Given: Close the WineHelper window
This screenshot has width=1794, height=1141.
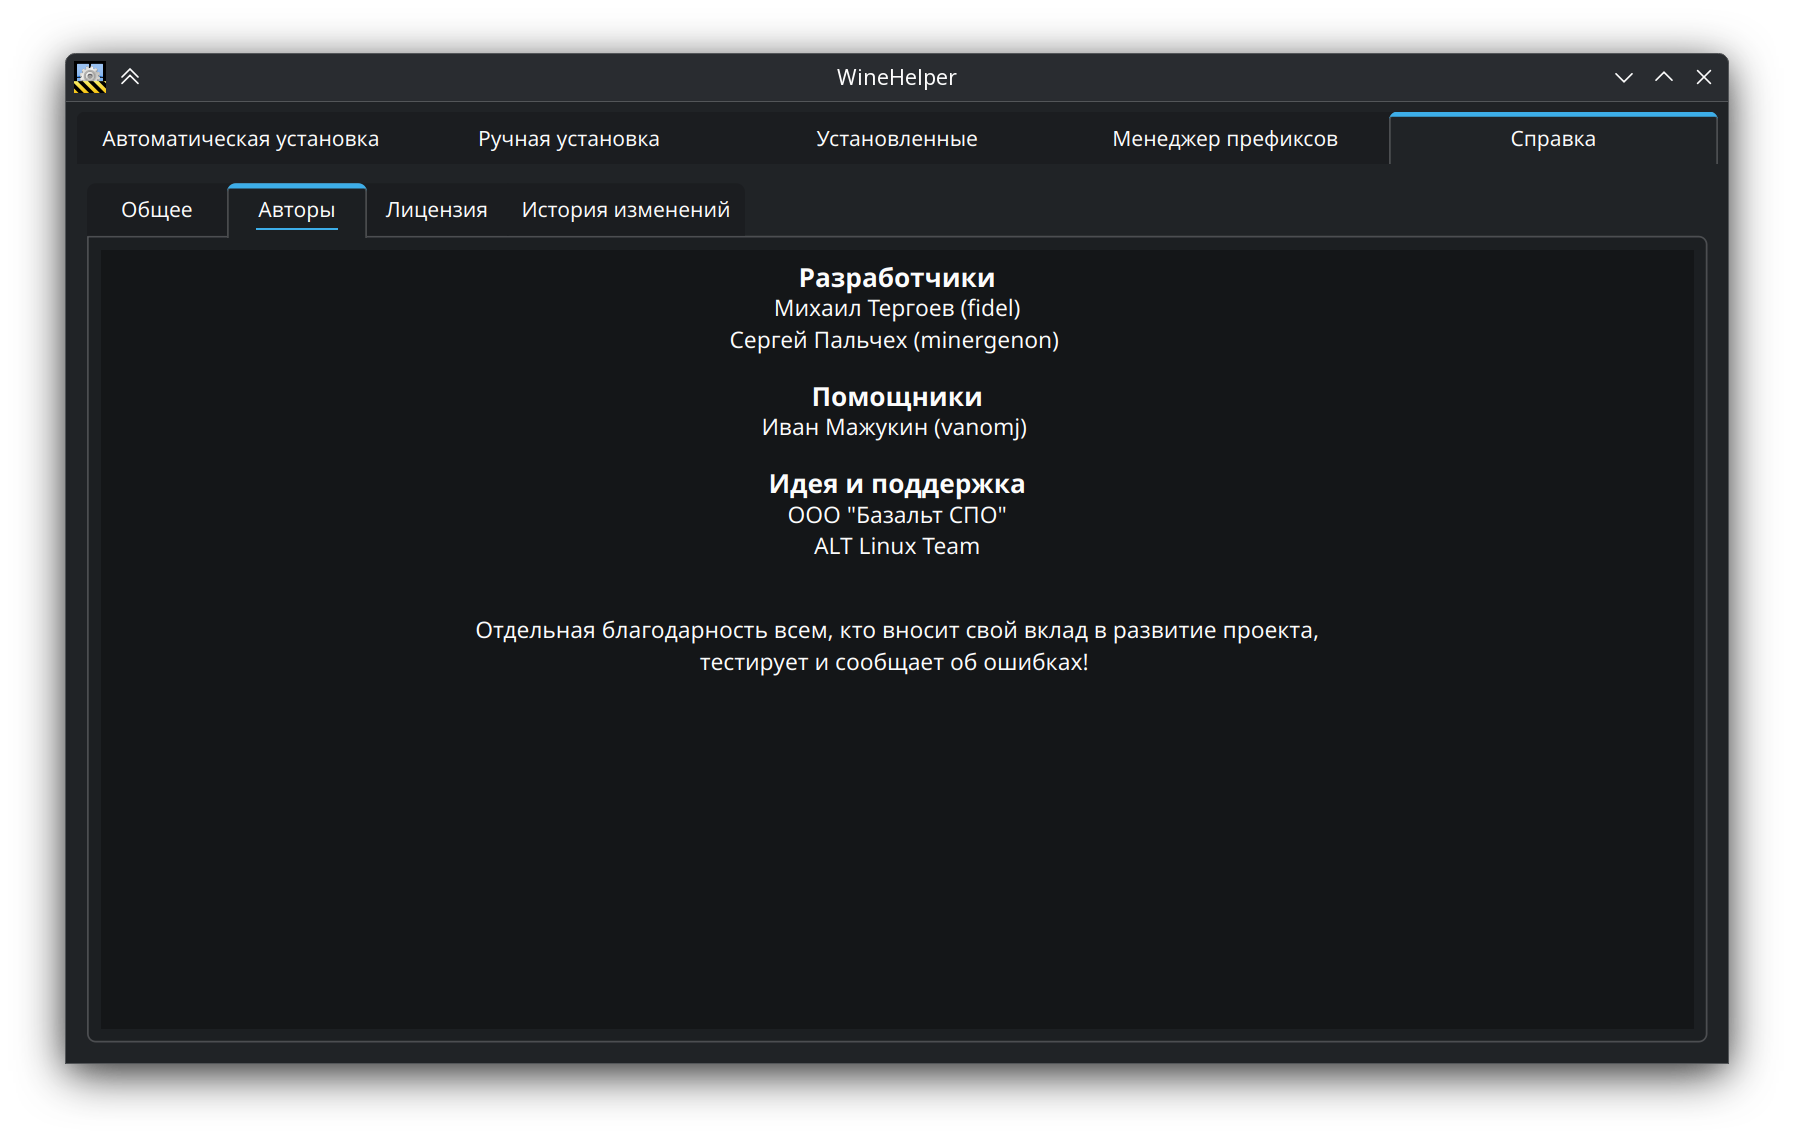Looking at the screenshot, I should (1704, 77).
